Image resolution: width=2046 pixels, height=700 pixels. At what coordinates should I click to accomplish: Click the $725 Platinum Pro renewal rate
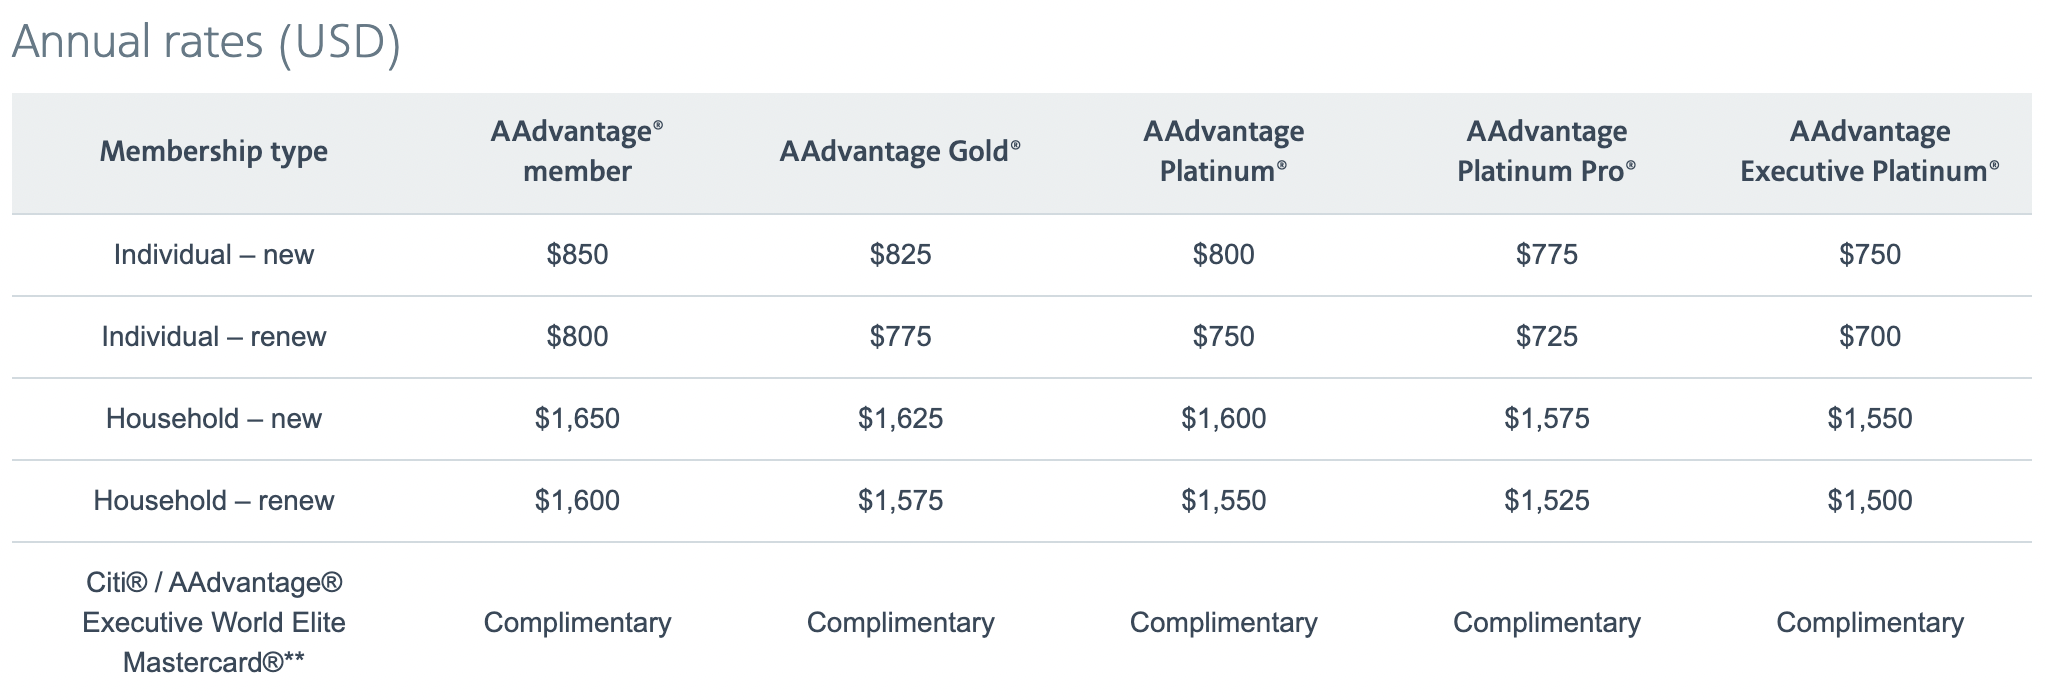point(1546,337)
